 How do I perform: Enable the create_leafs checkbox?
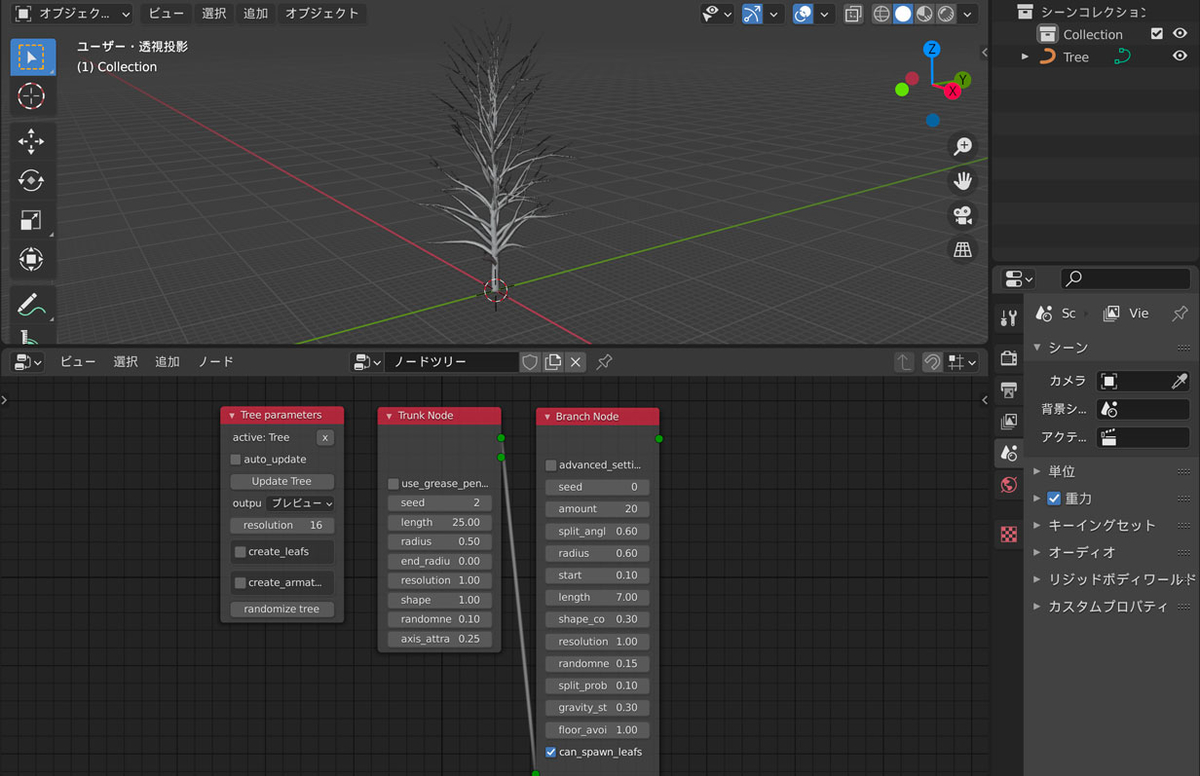[x=240, y=552]
